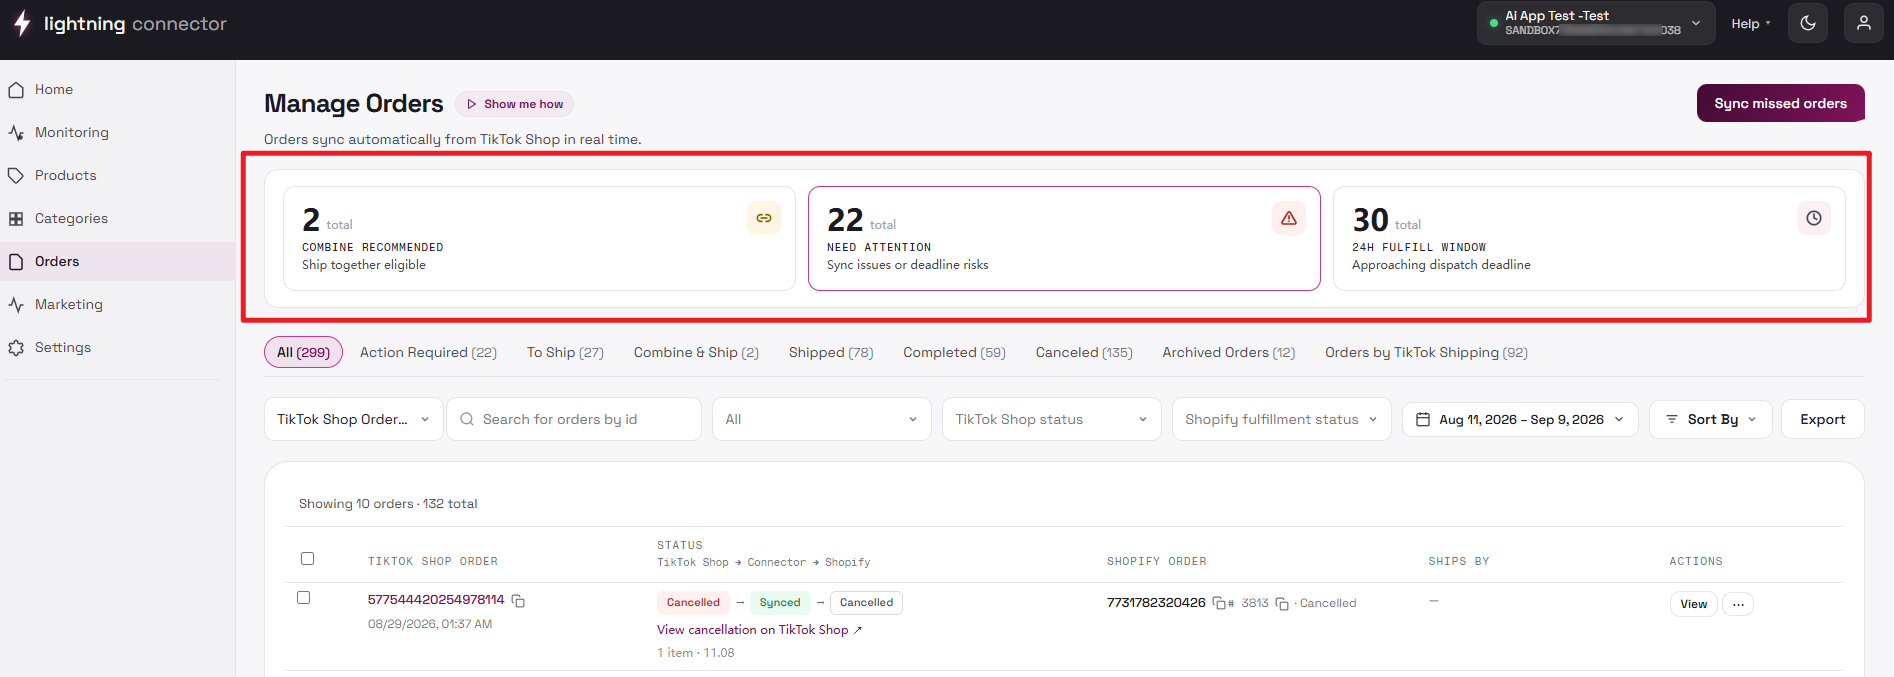Switch to the Canceled (135) tab
The image size is (1894, 677).
tap(1084, 352)
